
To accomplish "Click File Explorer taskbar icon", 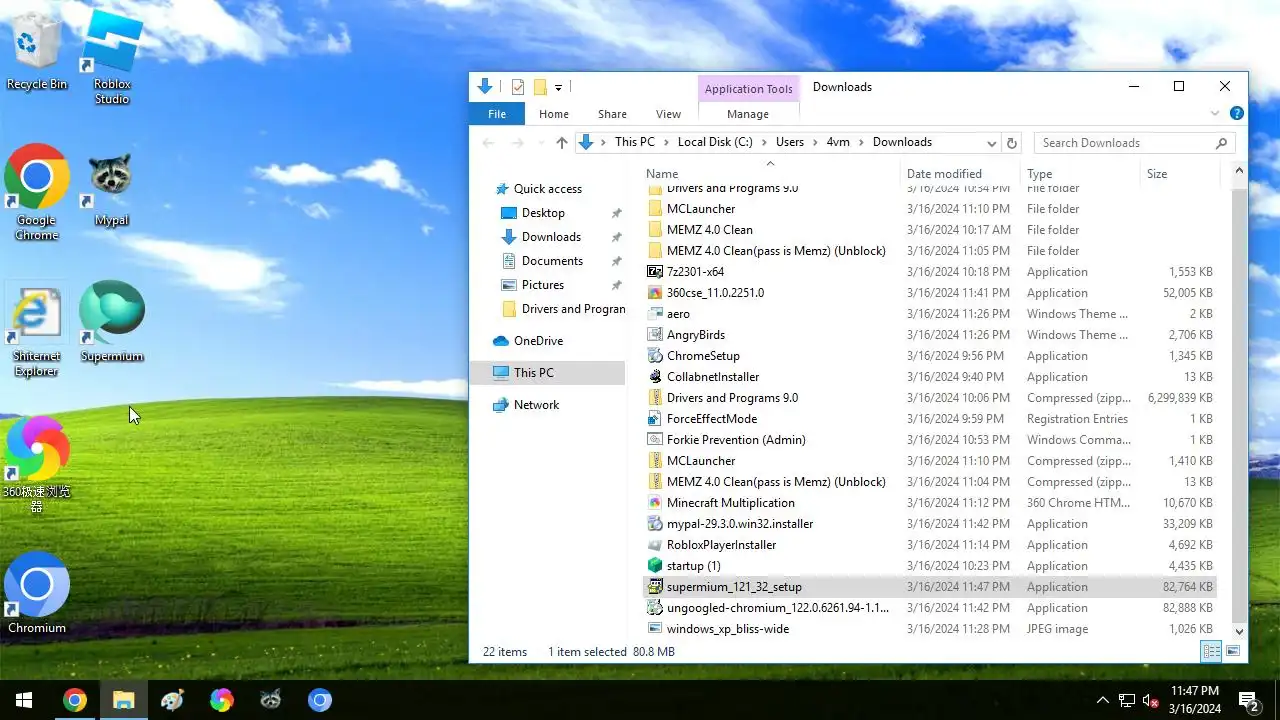I will (x=123, y=700).
